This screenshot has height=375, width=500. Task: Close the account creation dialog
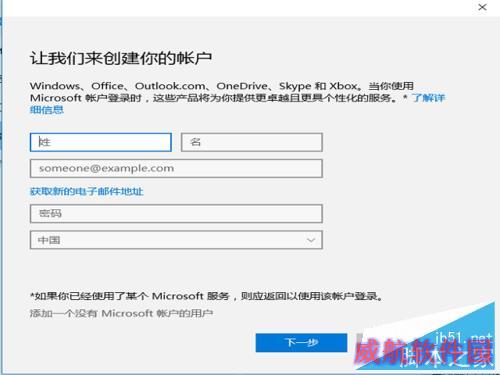point(482,7)
